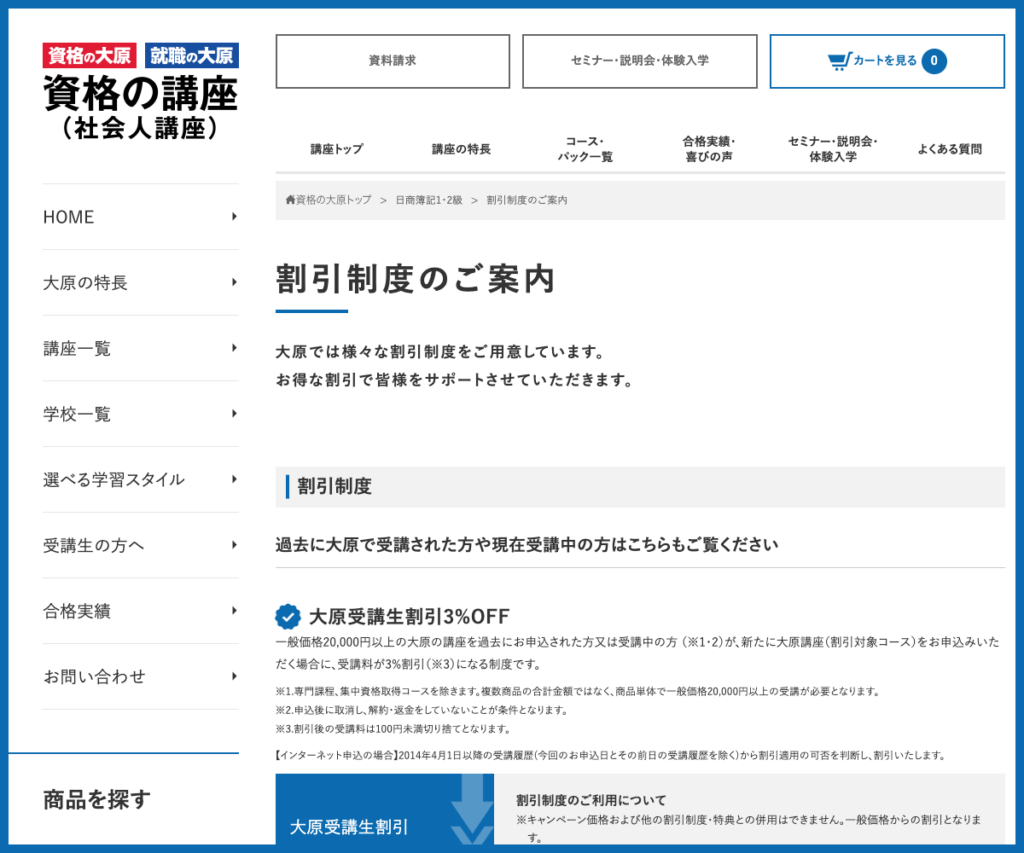1024x853 pixels.
Task: Expand the arrow next to 学校一覧
Action: [234, 413]
